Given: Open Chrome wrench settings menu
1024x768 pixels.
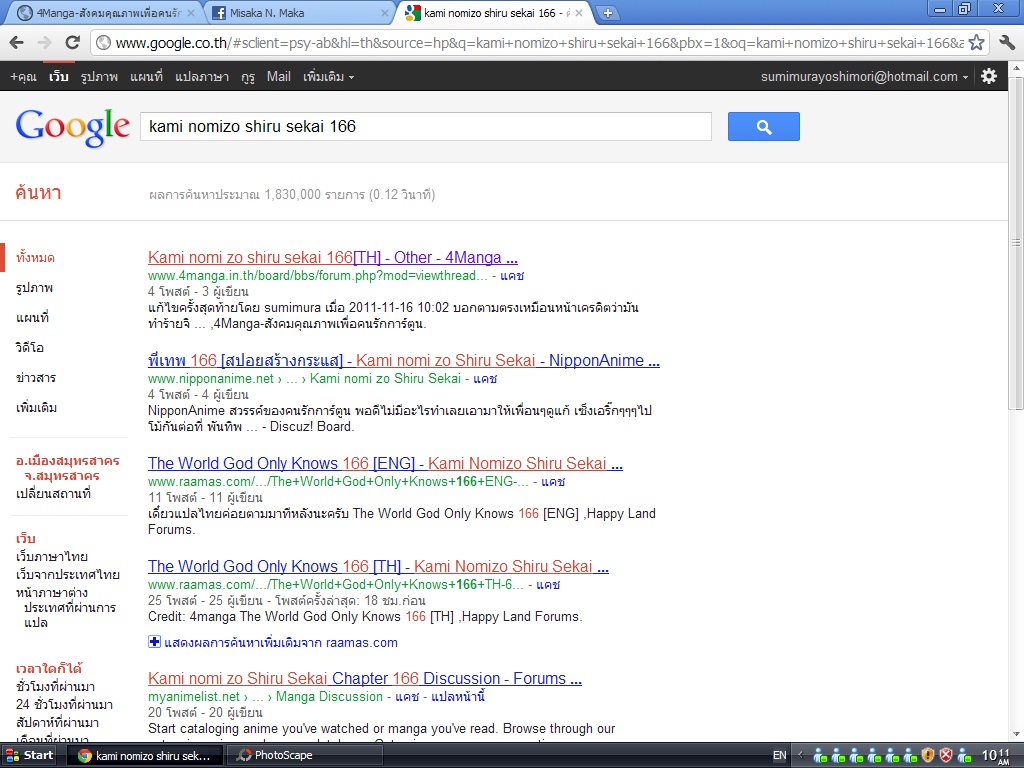Looking at the screenshot, I should 1007,42.
